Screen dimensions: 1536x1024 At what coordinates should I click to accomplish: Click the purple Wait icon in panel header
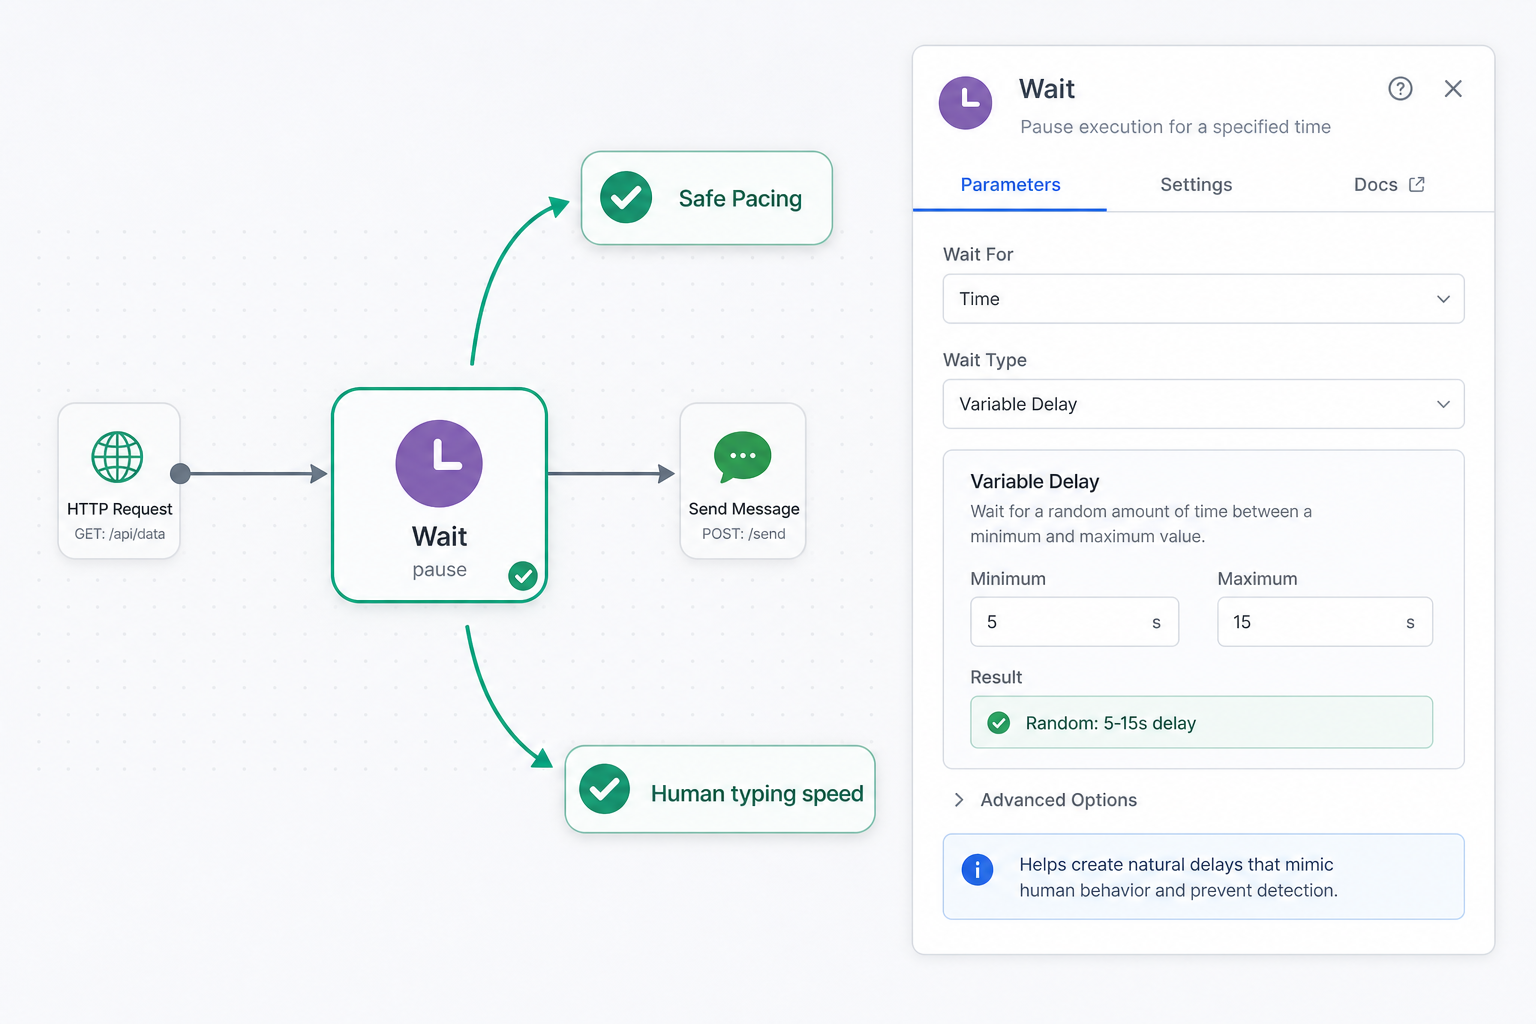pos(965,103)
